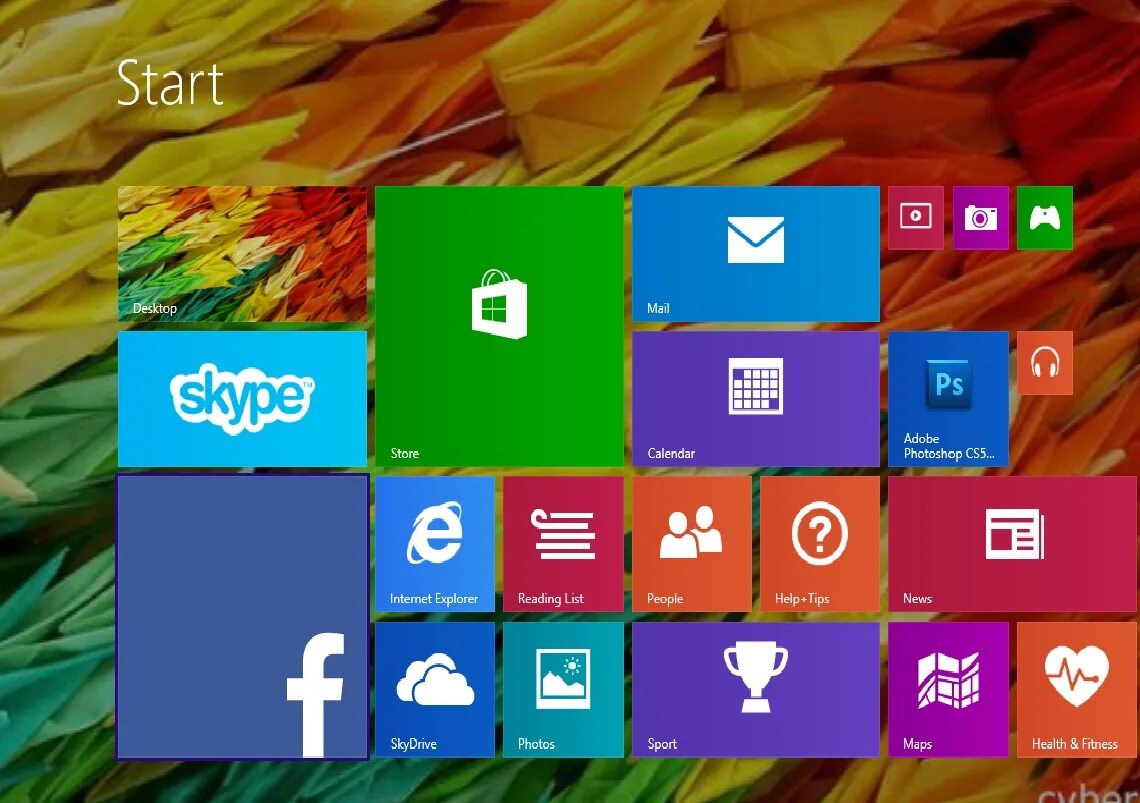
Task: Launch Internet Explorer tile
Action: tap(435, 544)
